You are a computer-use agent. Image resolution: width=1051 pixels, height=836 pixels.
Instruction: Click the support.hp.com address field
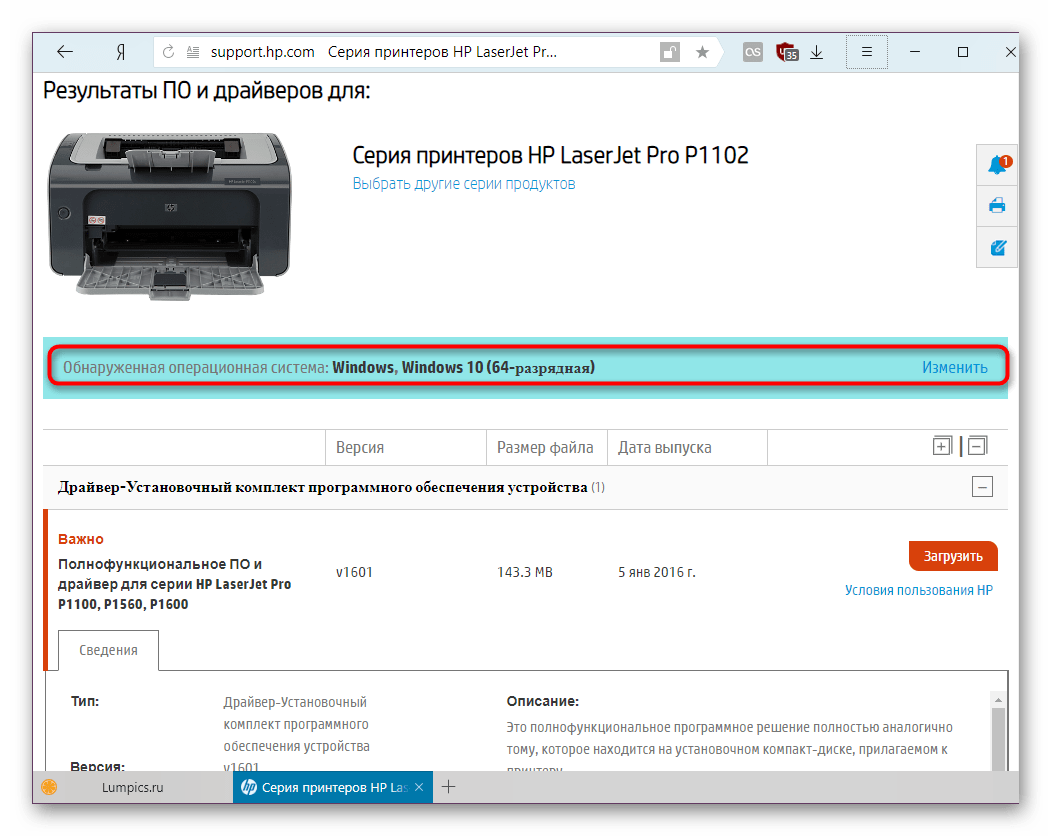[262, 52]
